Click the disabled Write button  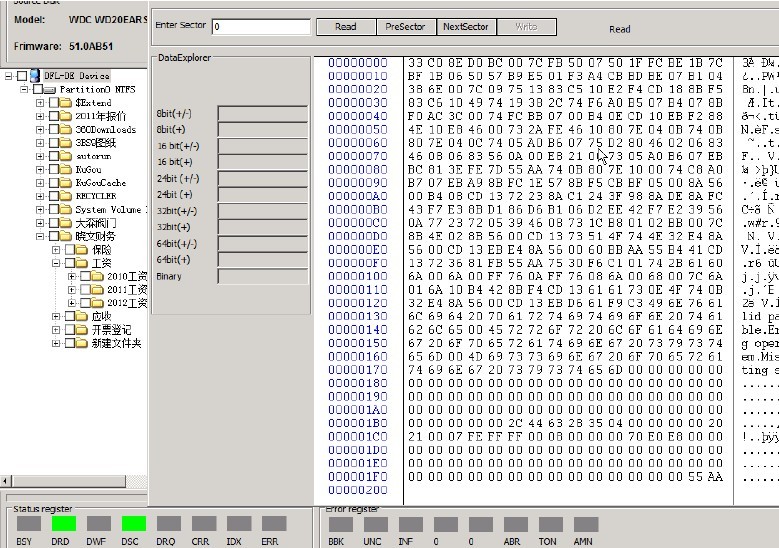pyautogui.click(x=526, y=27)
